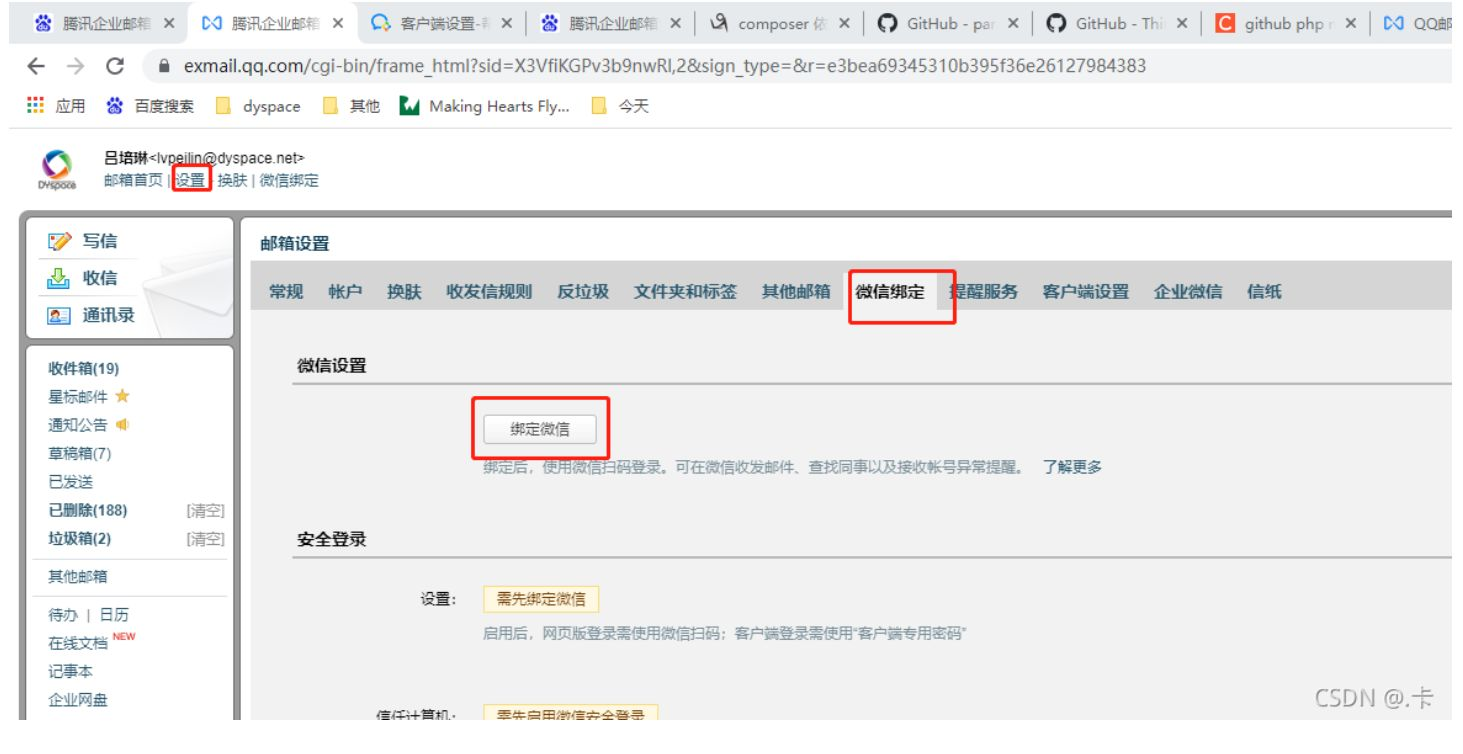Go forward in browser history
1463x754 pixels.
point(74,66)
